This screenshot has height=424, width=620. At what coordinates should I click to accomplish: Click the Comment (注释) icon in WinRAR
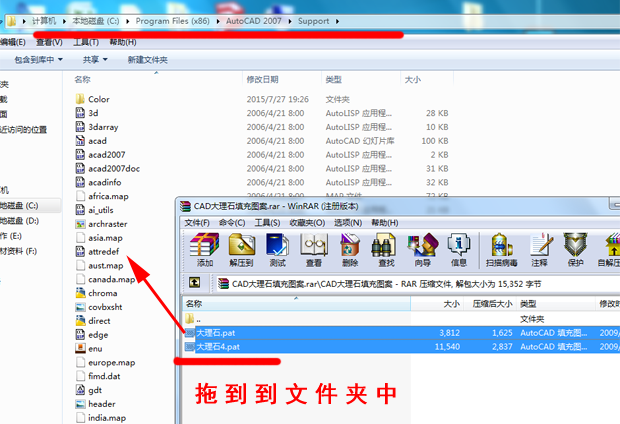(539, 250)
